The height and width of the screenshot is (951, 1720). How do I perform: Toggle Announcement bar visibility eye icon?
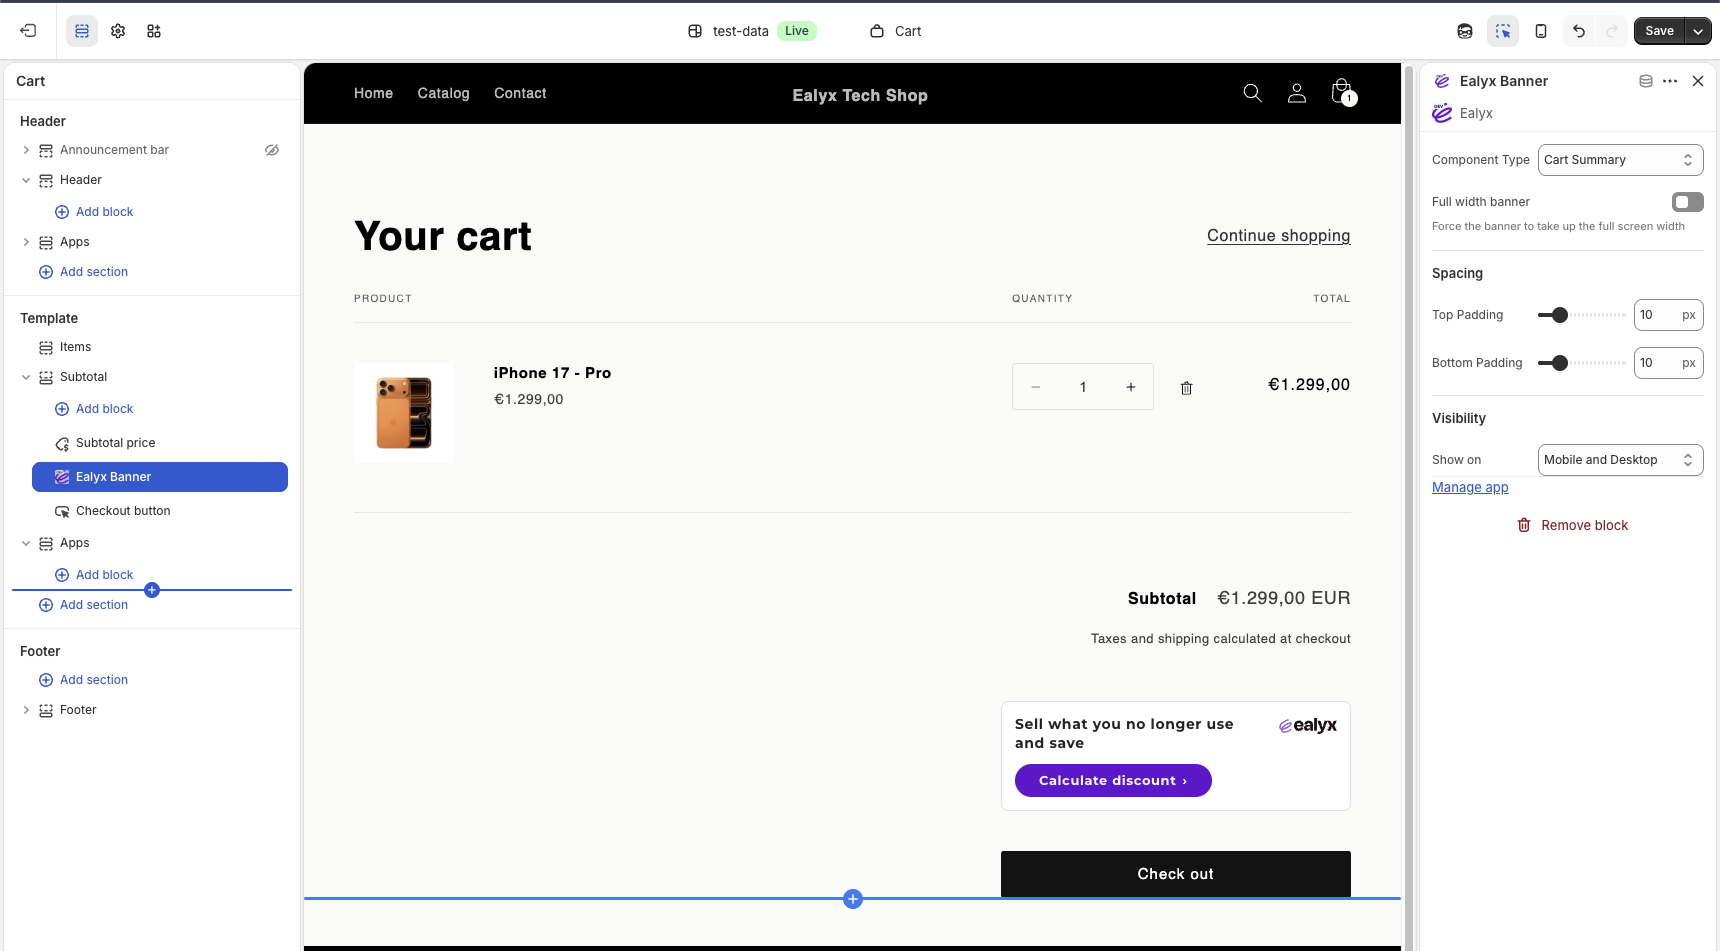(x=272, y=150)
